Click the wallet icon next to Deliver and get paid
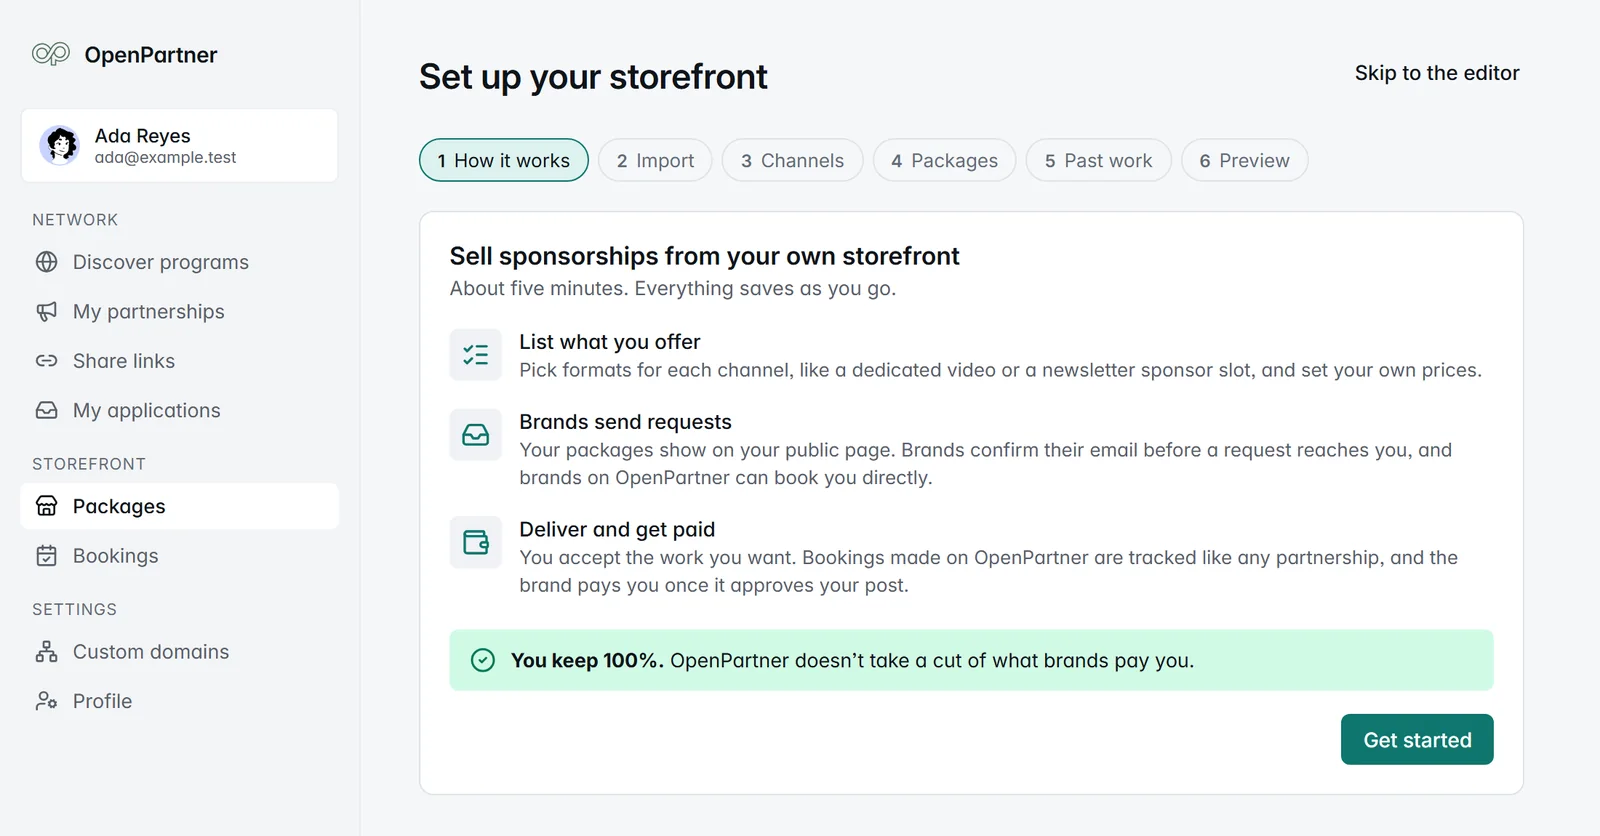This screenshot has width=1600, height=836. click(476, 542)
